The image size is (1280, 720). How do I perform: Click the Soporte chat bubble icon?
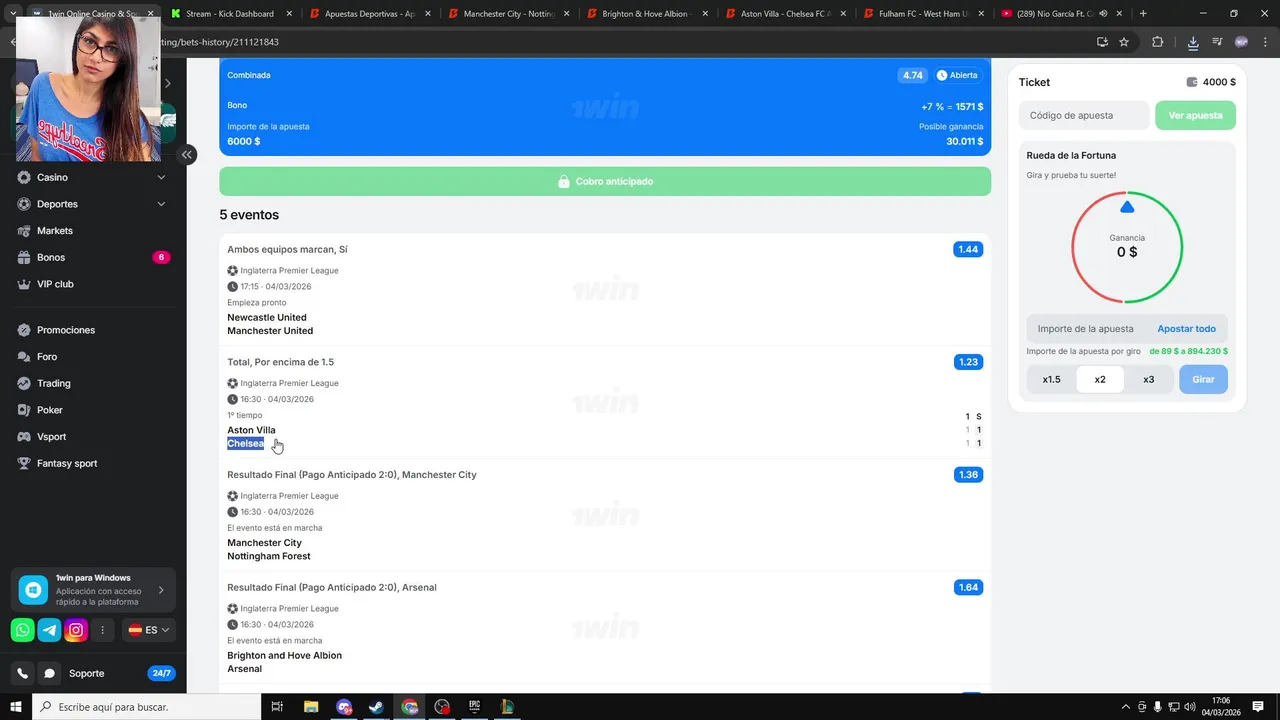pyautogui.click(x=49, y=673)
